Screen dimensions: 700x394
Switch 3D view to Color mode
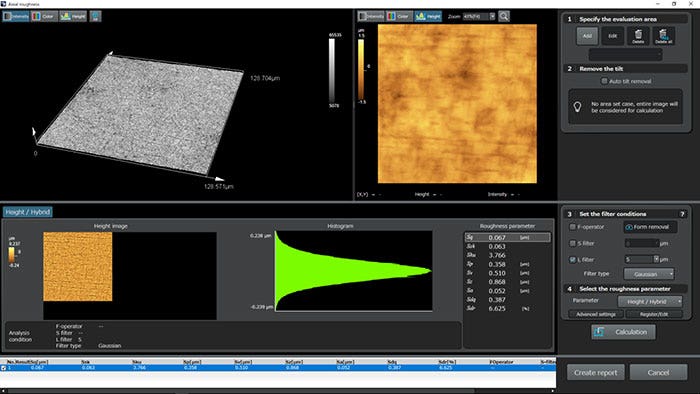[x=44, y=17]
